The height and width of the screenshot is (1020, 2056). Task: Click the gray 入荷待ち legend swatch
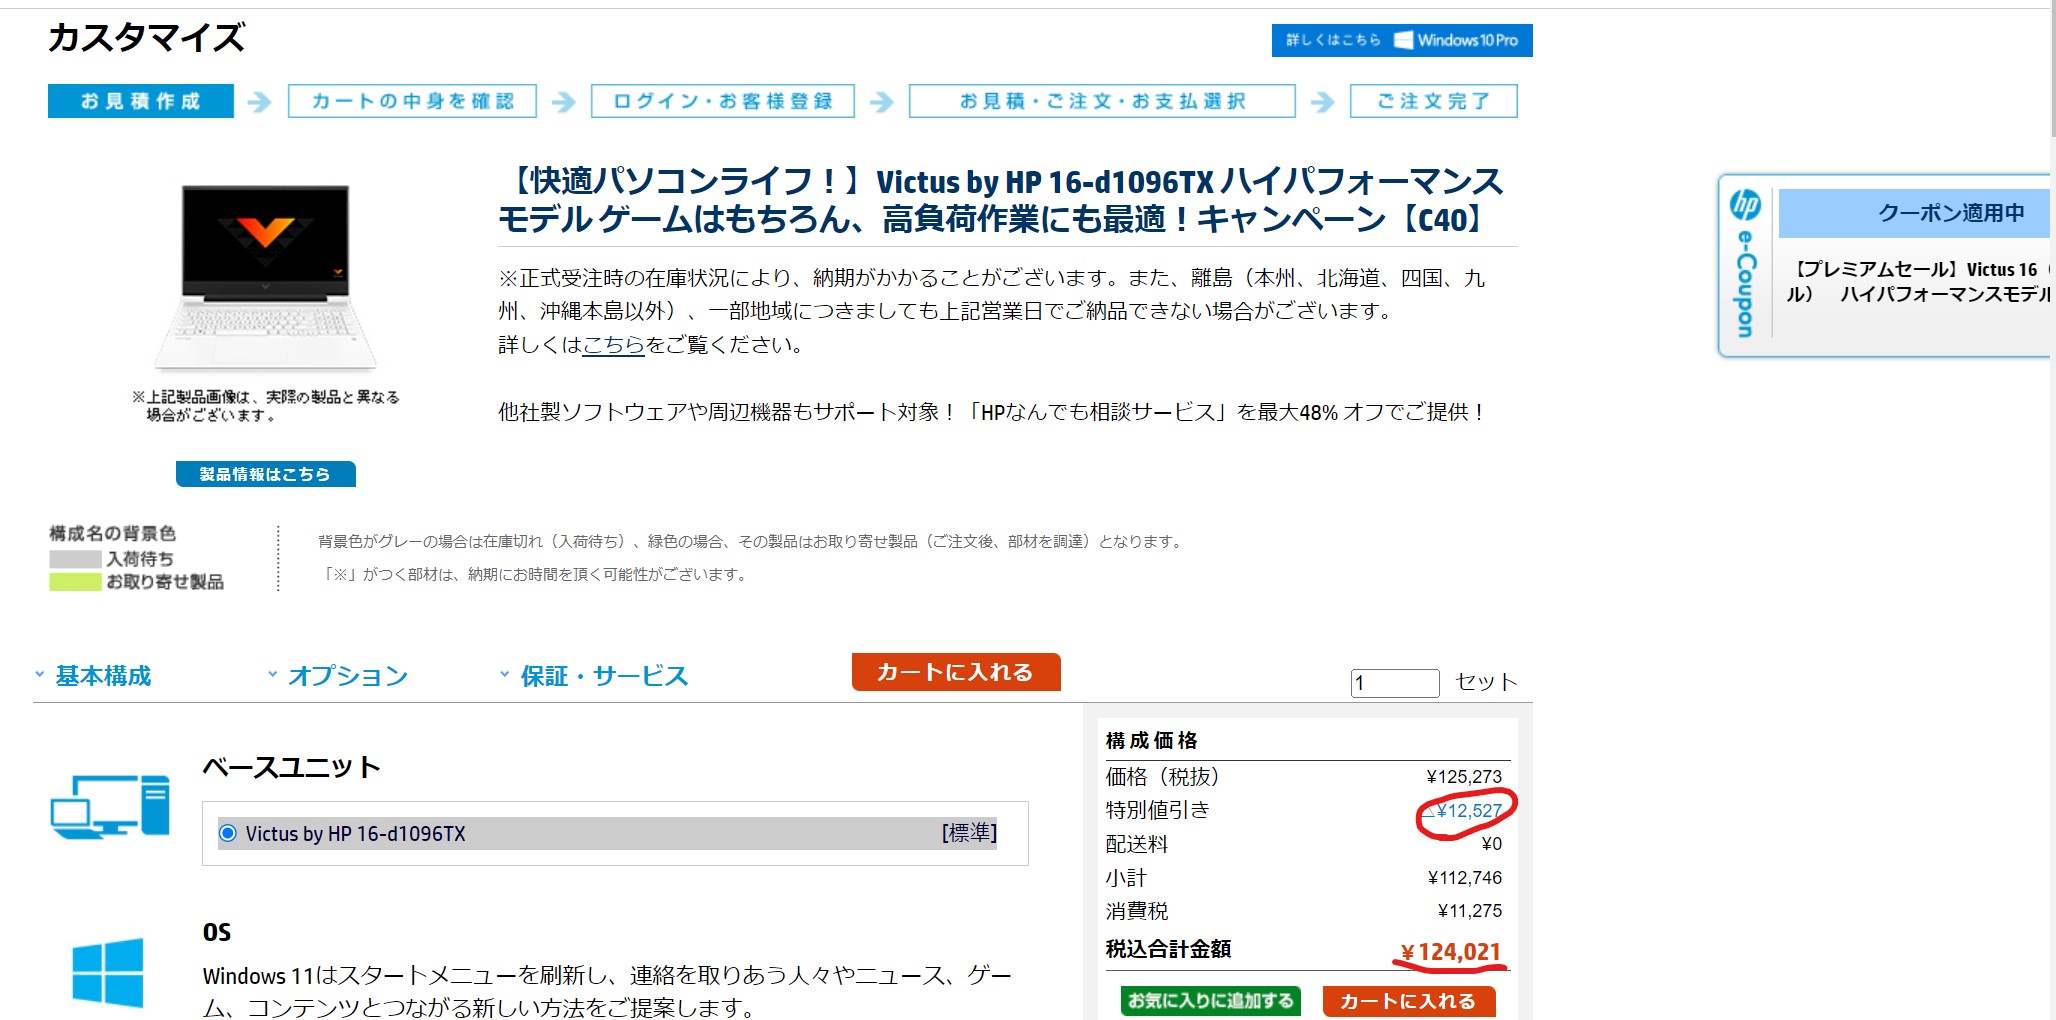point(75,559)
